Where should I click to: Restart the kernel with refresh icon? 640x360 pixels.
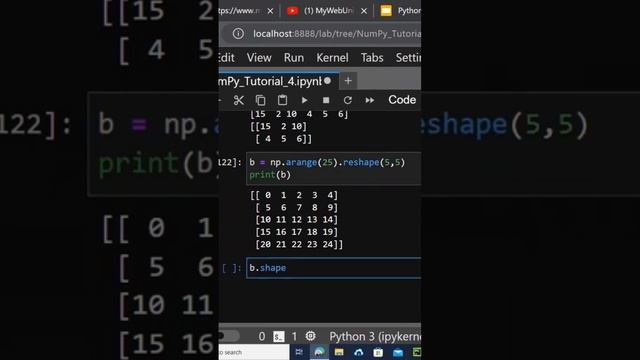coord(348,100)
